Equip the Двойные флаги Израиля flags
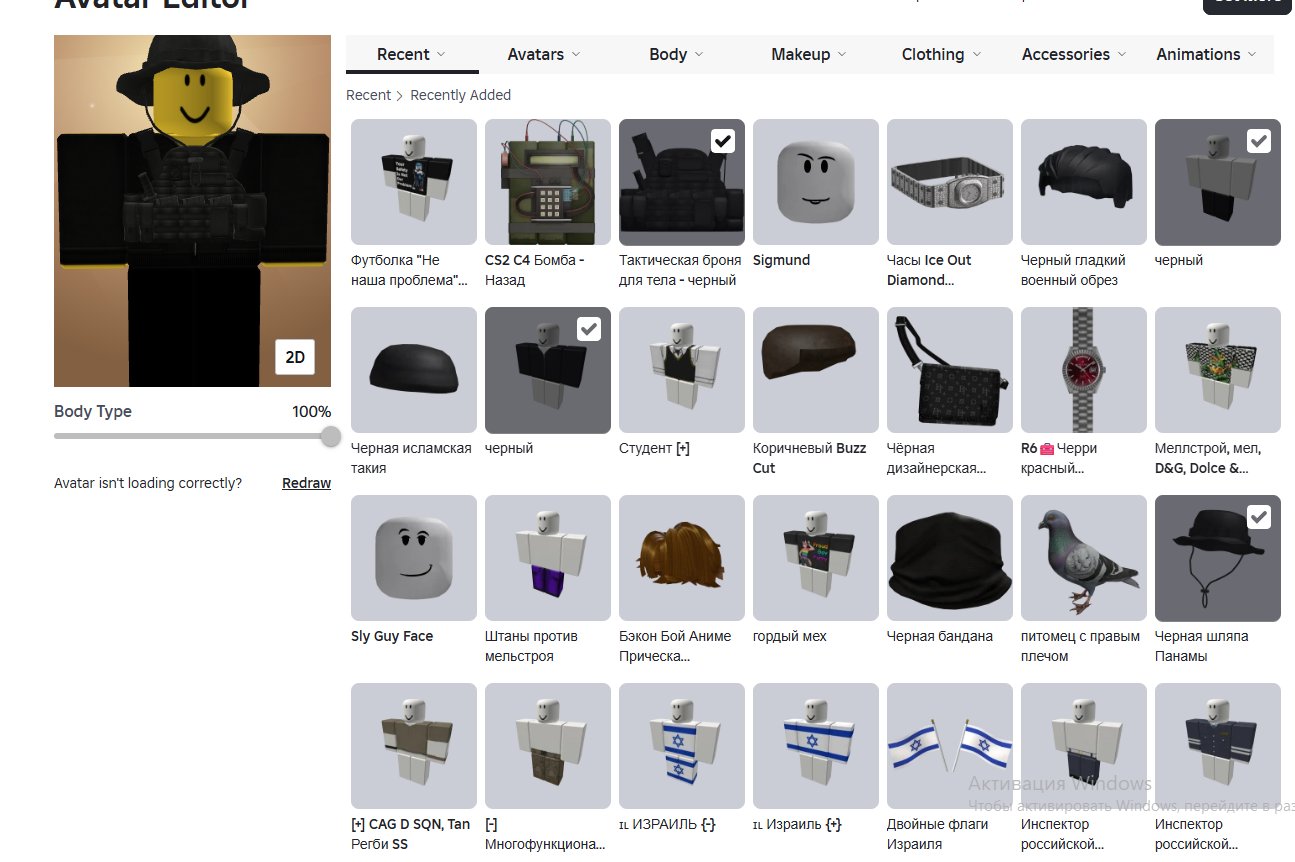Viewport: 1295px width, 862px height. click(x=949, y=746)
